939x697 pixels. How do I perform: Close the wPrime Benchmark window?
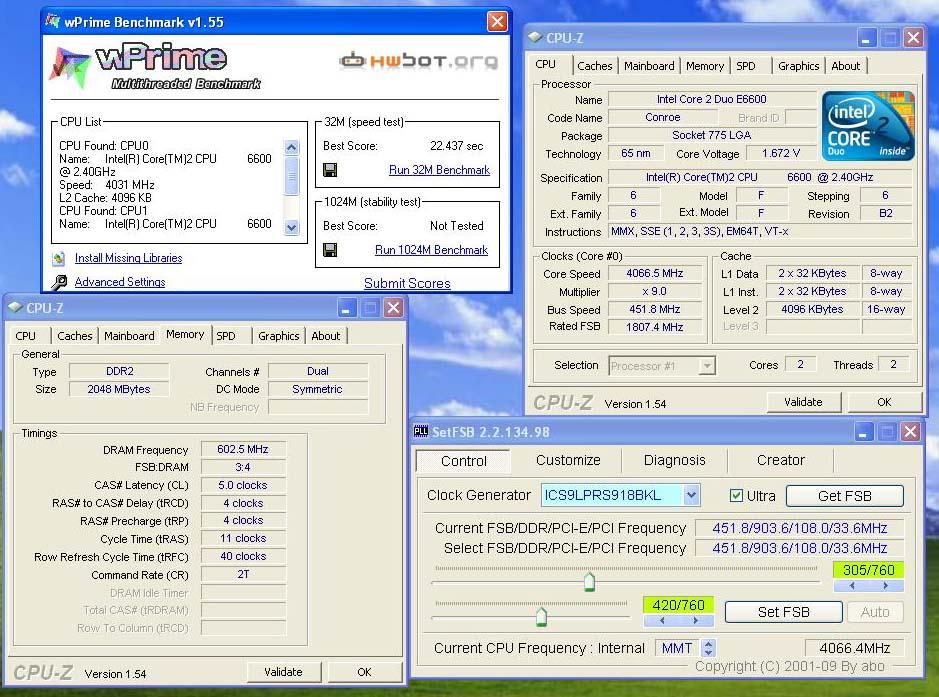497,22
